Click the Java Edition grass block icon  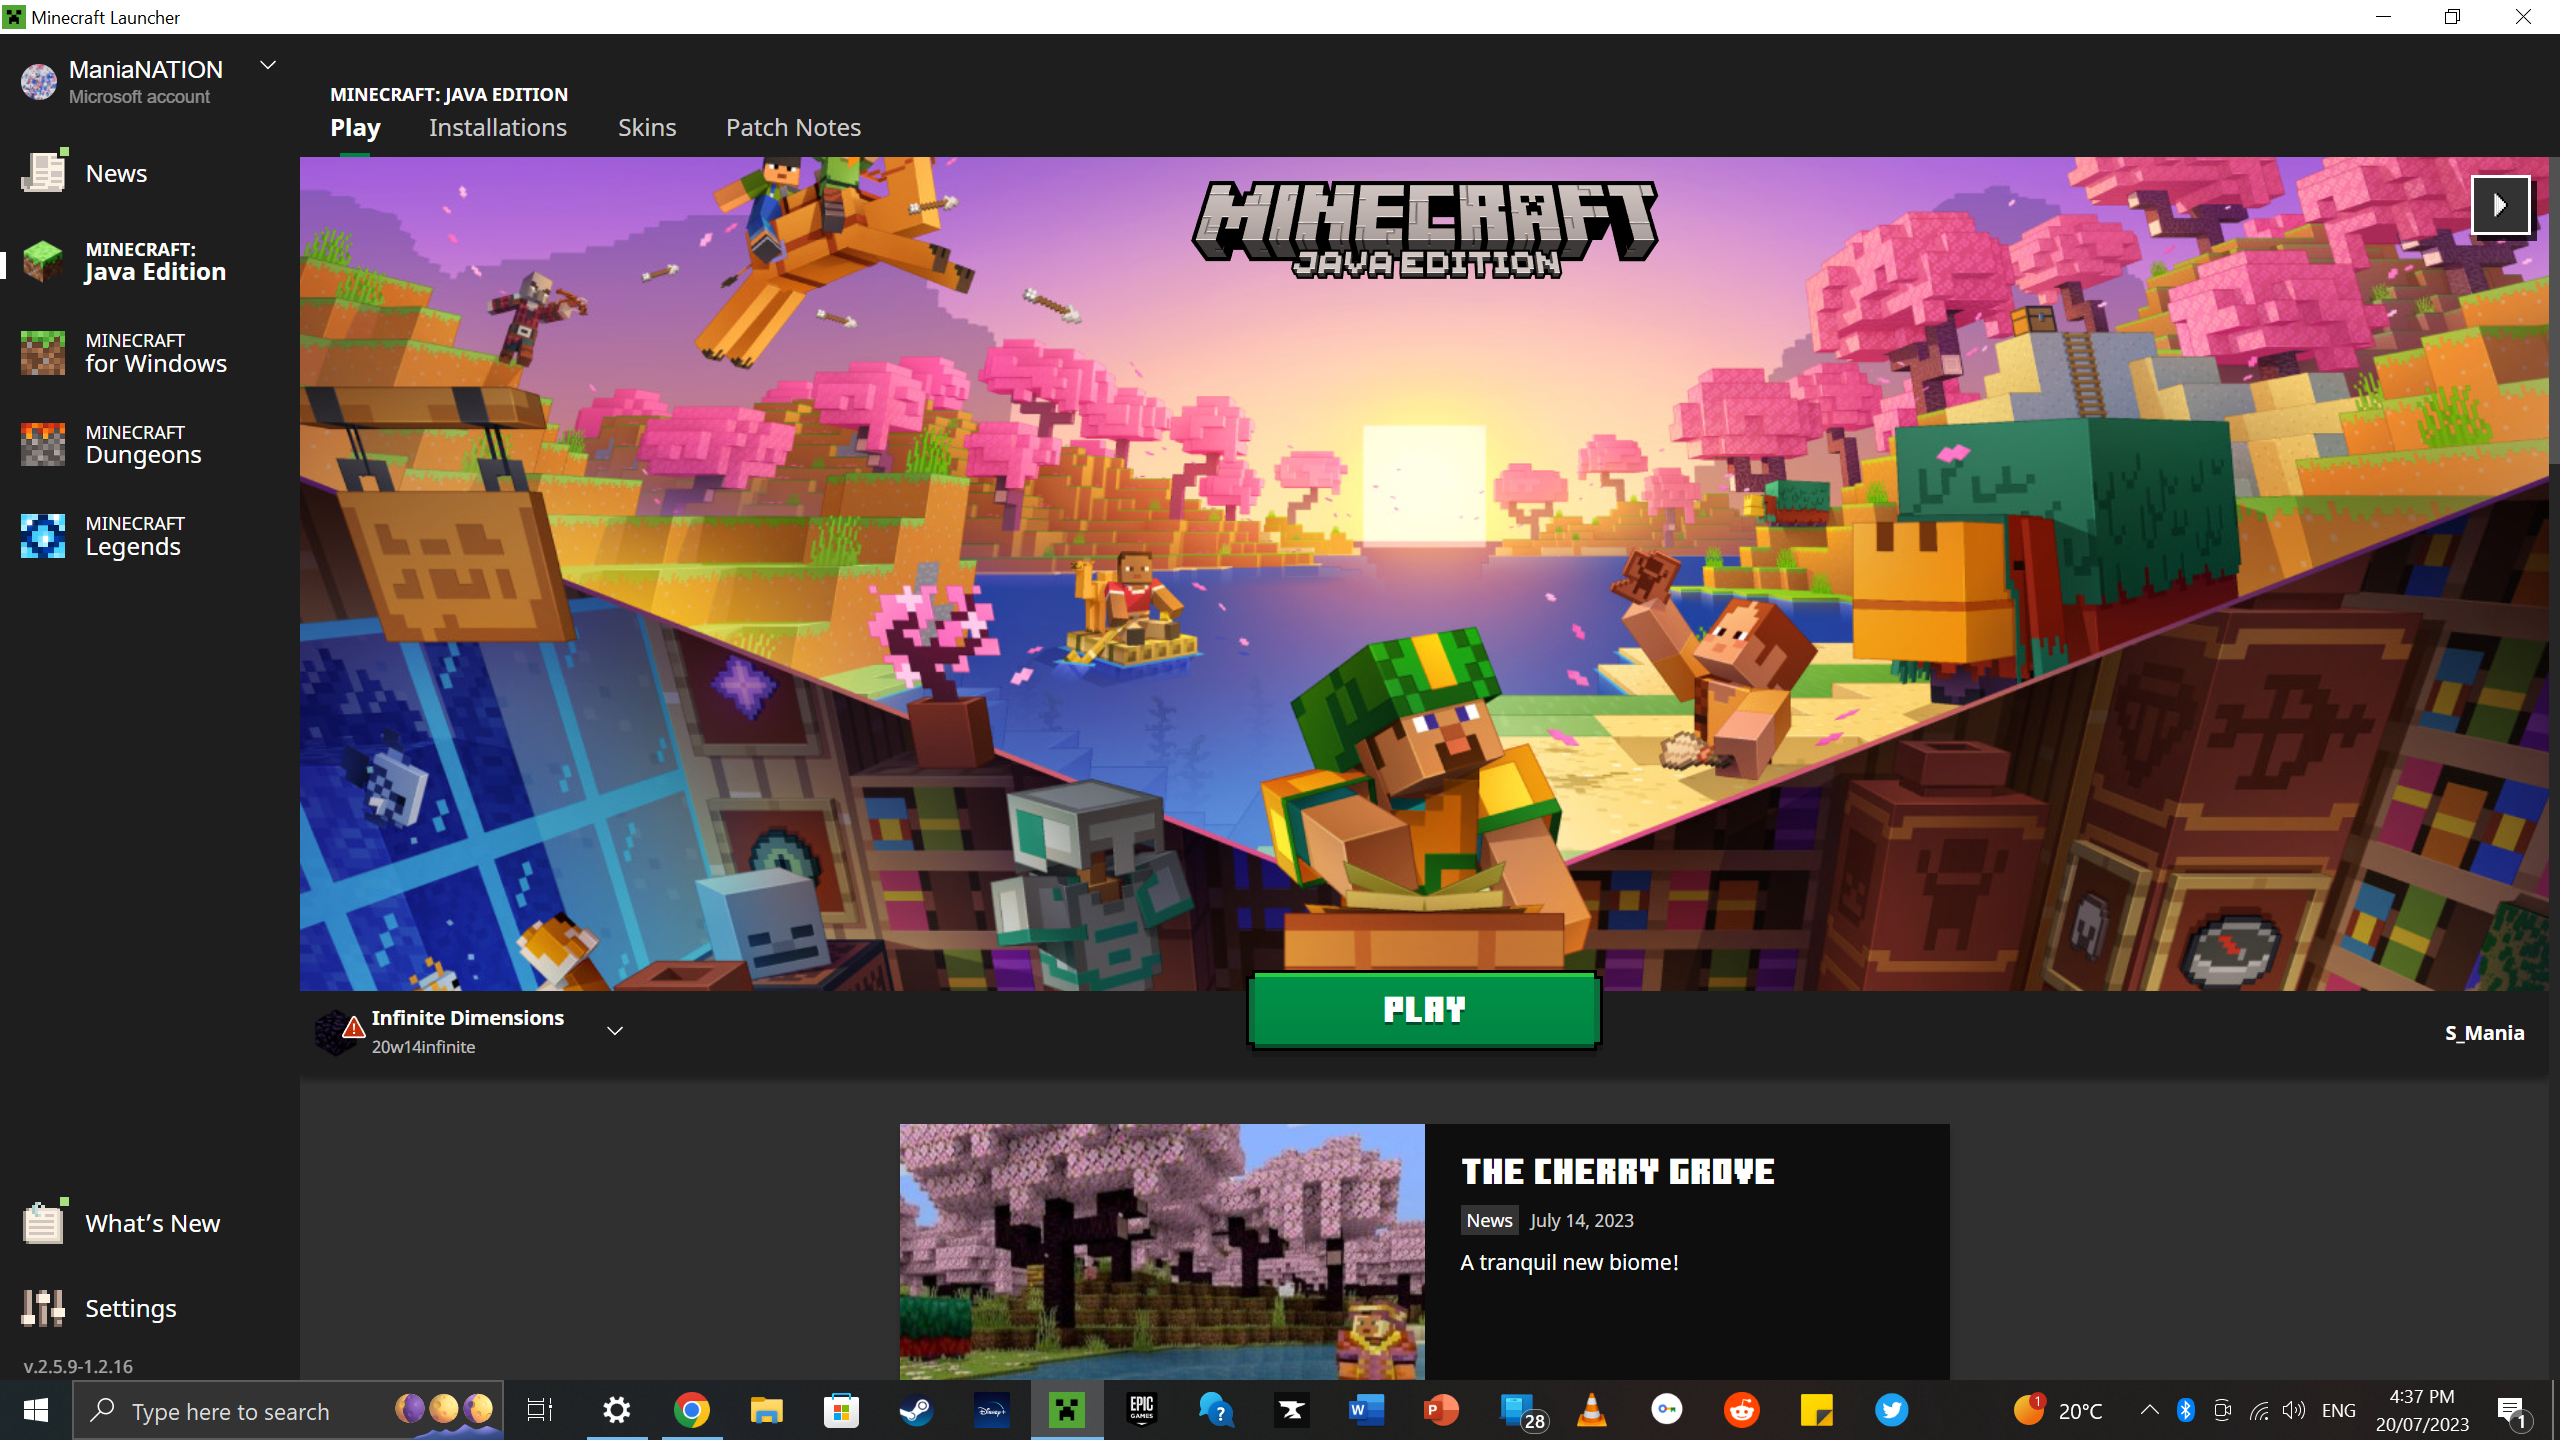(x=43, y=261)
